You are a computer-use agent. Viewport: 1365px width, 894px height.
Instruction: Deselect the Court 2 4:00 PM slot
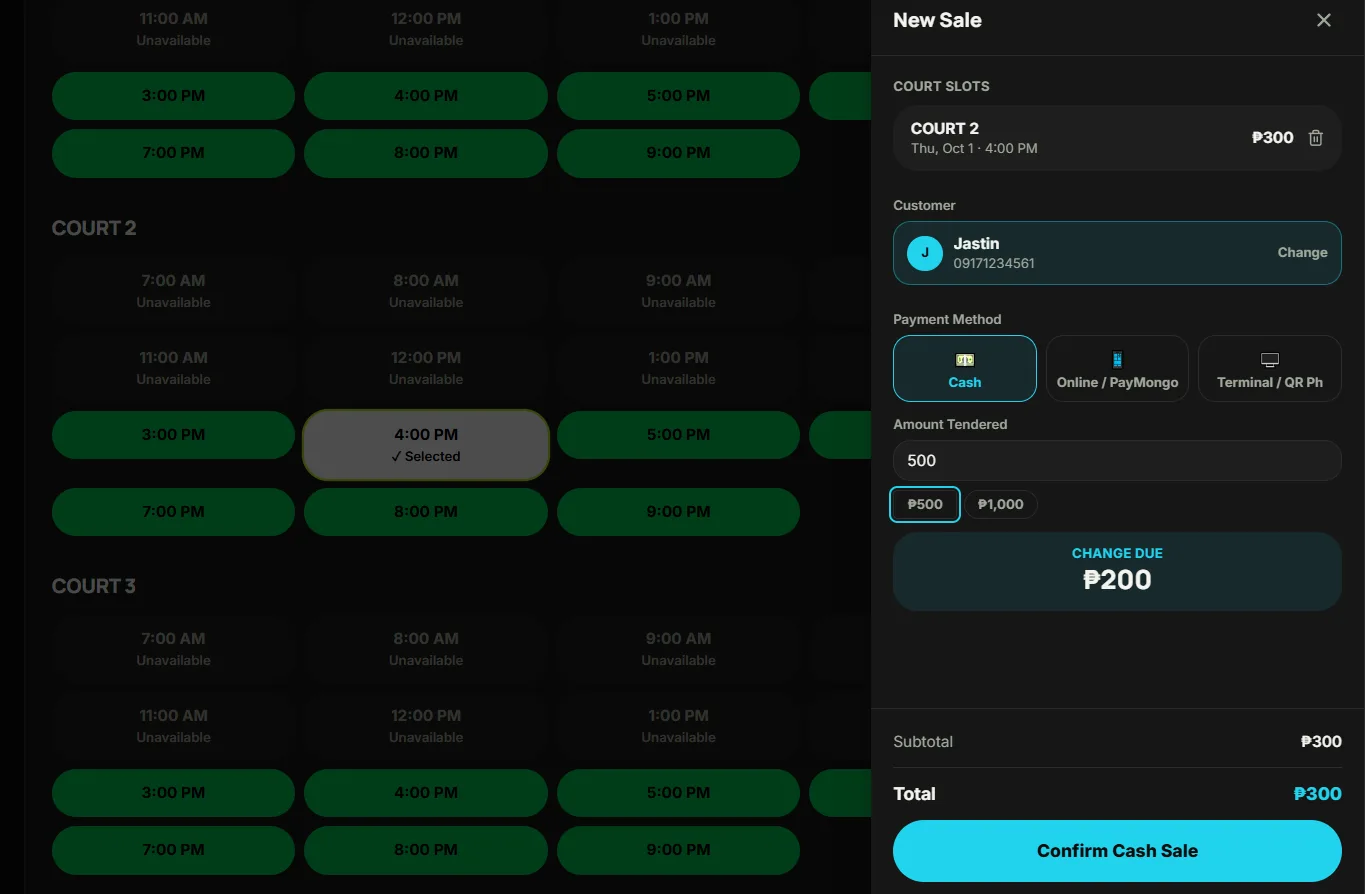click(x=426, y=445)
